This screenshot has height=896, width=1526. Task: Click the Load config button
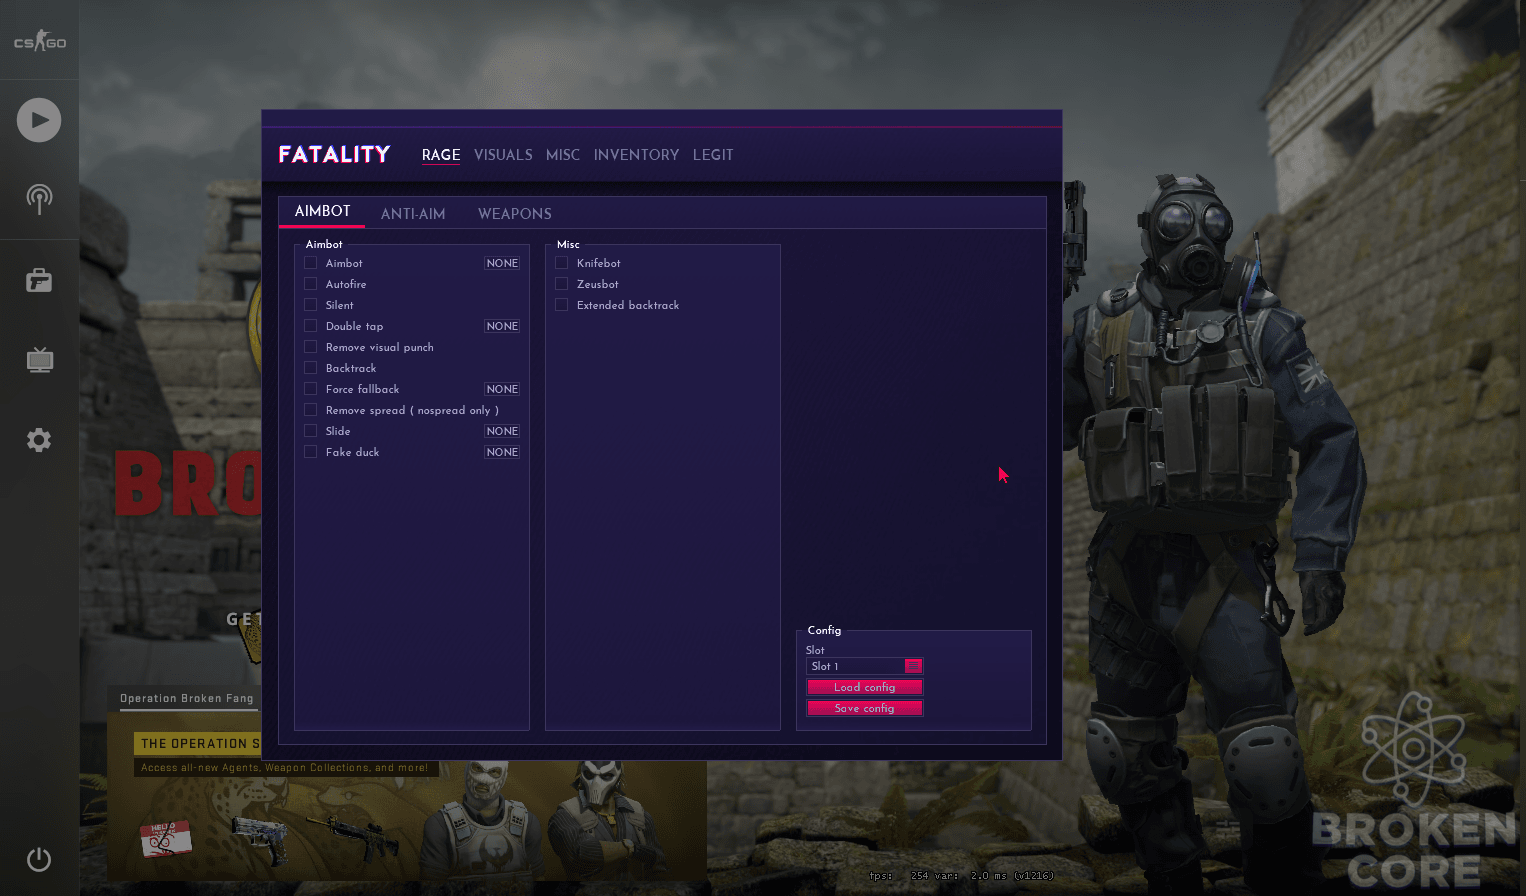[x=864, y=687]
